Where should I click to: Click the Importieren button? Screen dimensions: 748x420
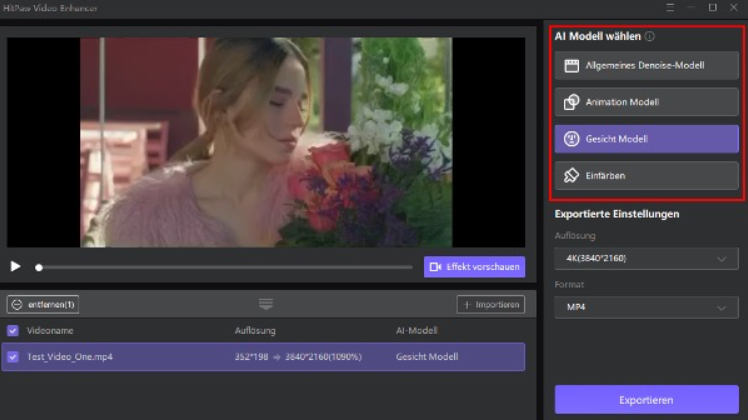pyautogui.click(x=490, y=304)
